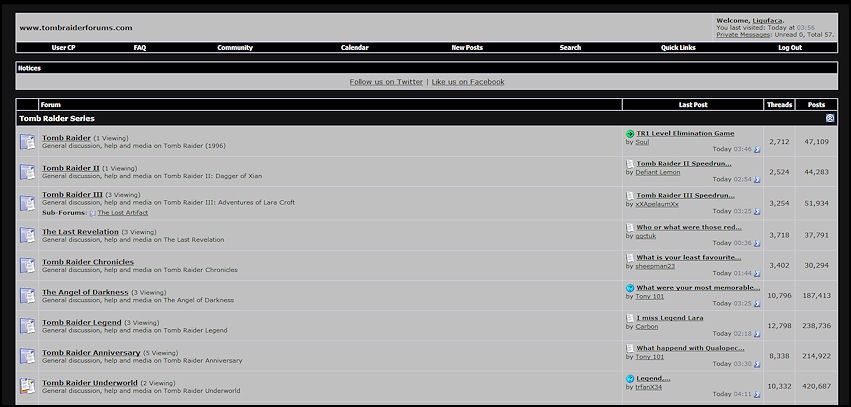Screen dimensions: 851x407
Task: Open the Community dropdown menu
Action: pyautogui.click(x=235, y=48)
